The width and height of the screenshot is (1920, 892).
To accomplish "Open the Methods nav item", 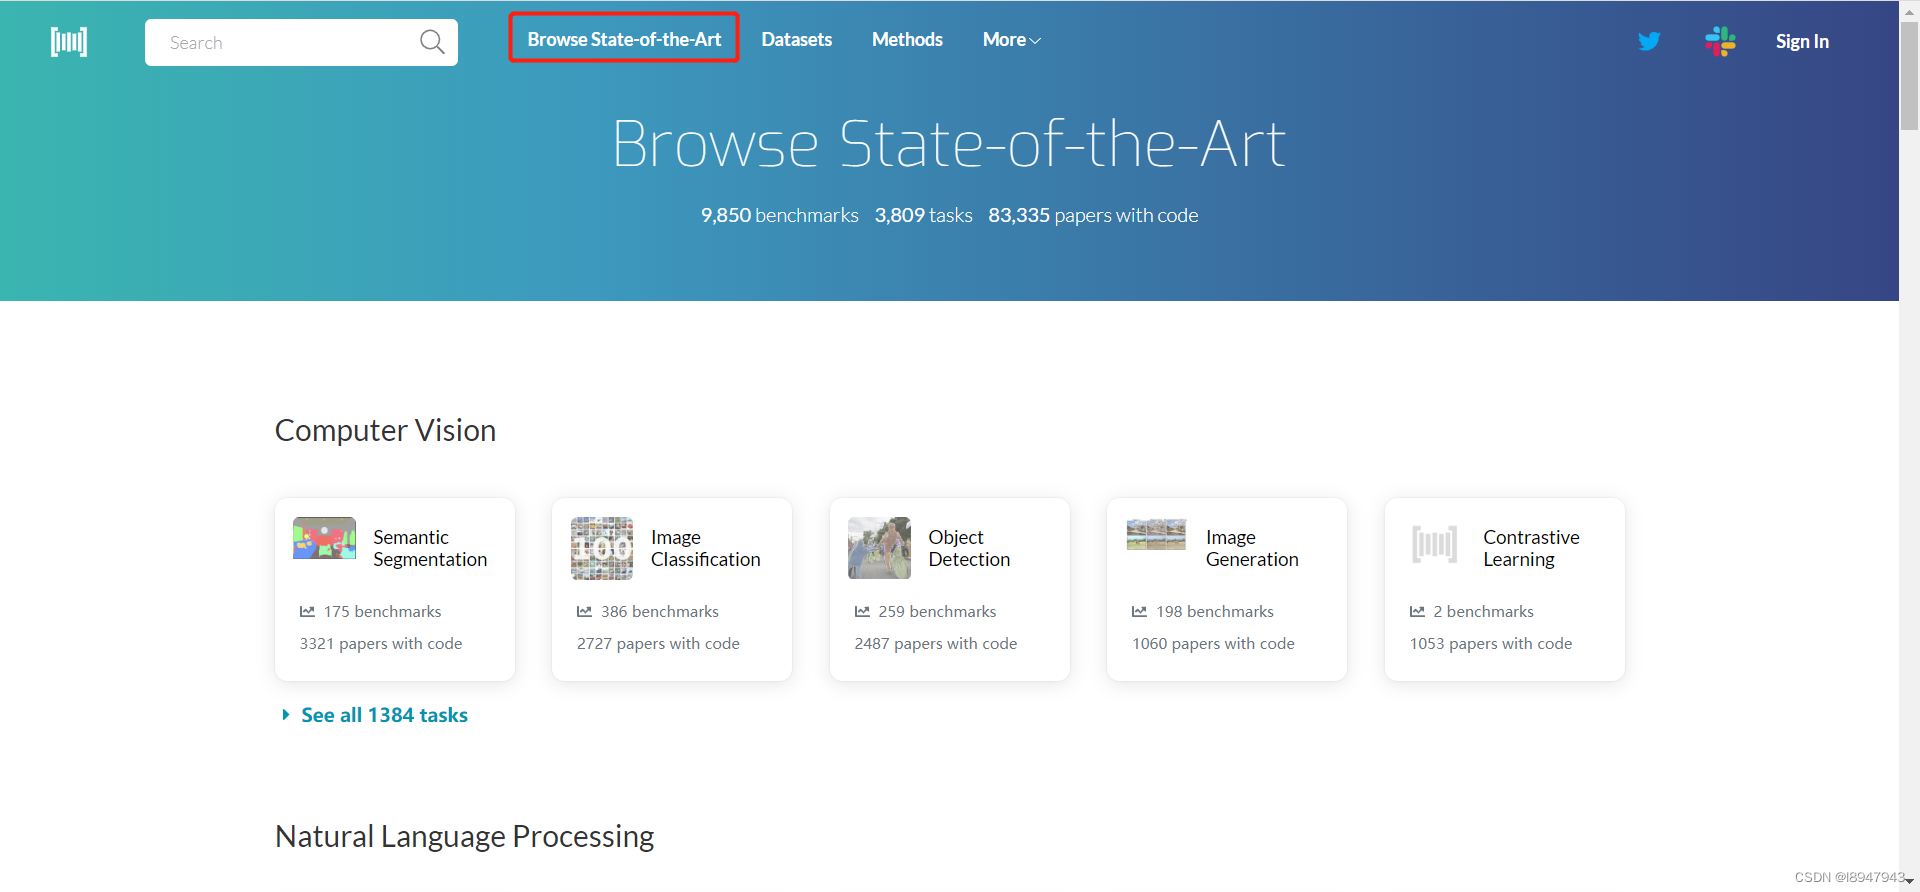I will (907, 39).
